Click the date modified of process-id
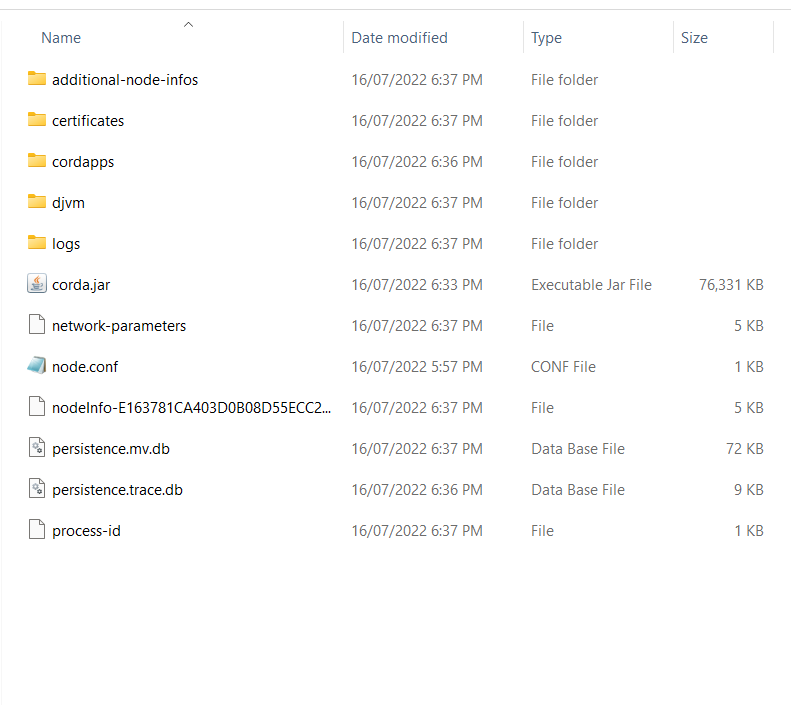 pos(417,531)
